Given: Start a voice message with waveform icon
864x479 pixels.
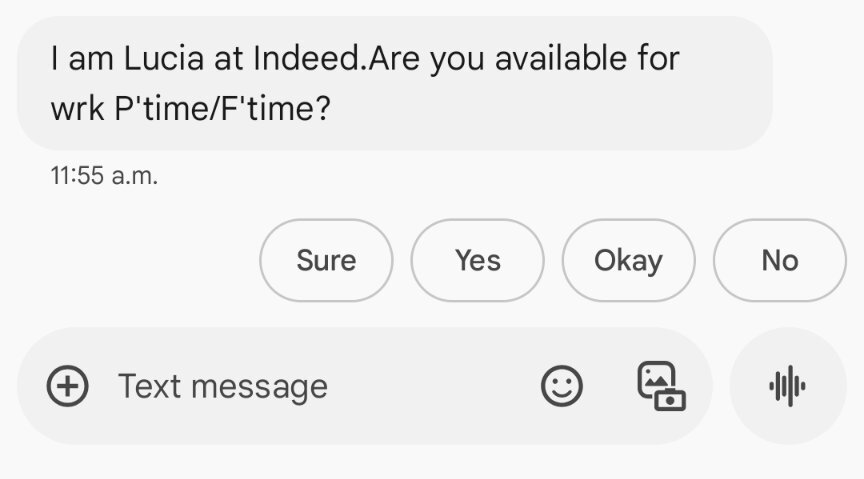Looking at the screenshot, I should coord(787,386).
